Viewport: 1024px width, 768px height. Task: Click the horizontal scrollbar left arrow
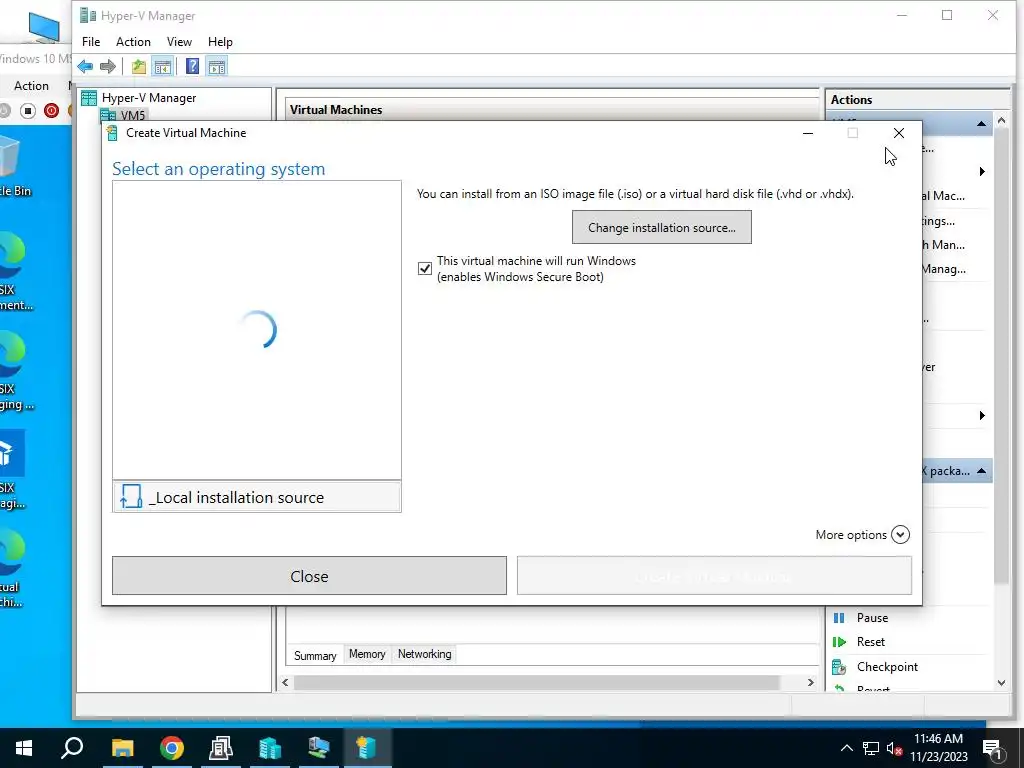pyautogui.click(x=285, y=682)
